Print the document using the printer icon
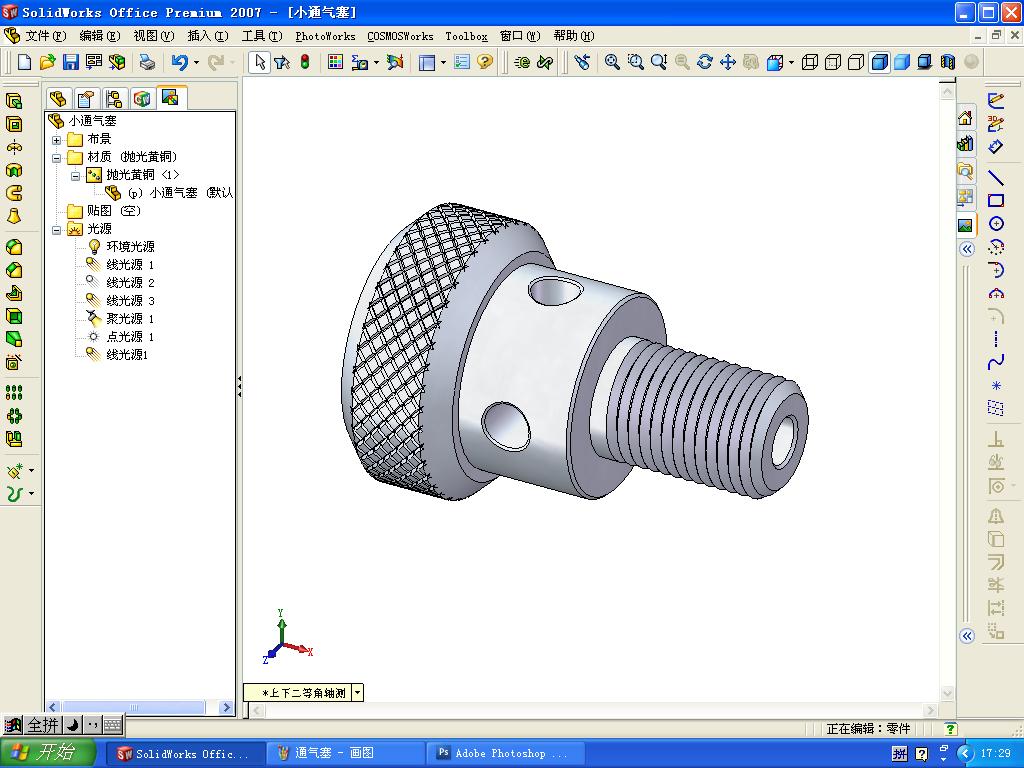 pyautogui.click(x=148, y=62)
